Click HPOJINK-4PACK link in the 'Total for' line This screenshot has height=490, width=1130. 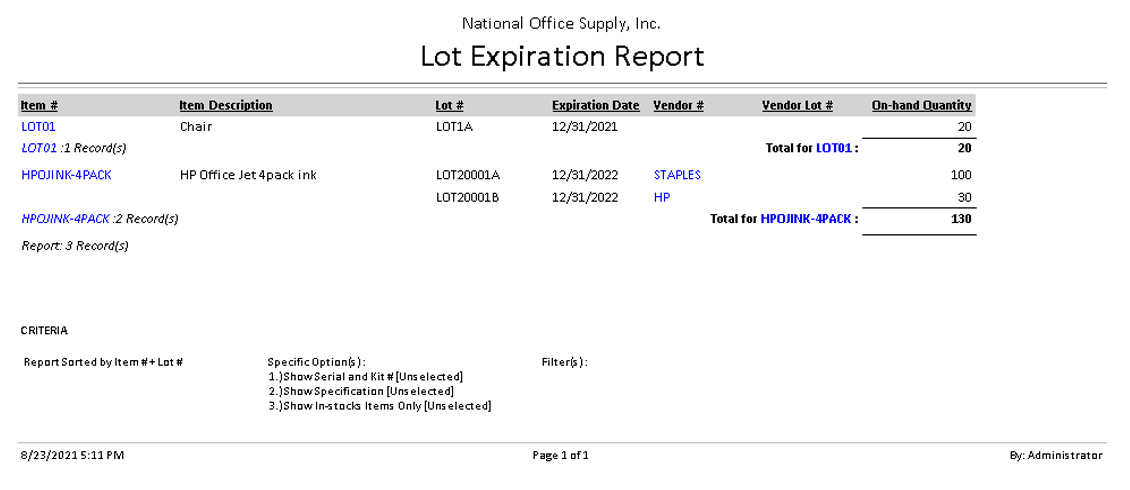point(807,219)
